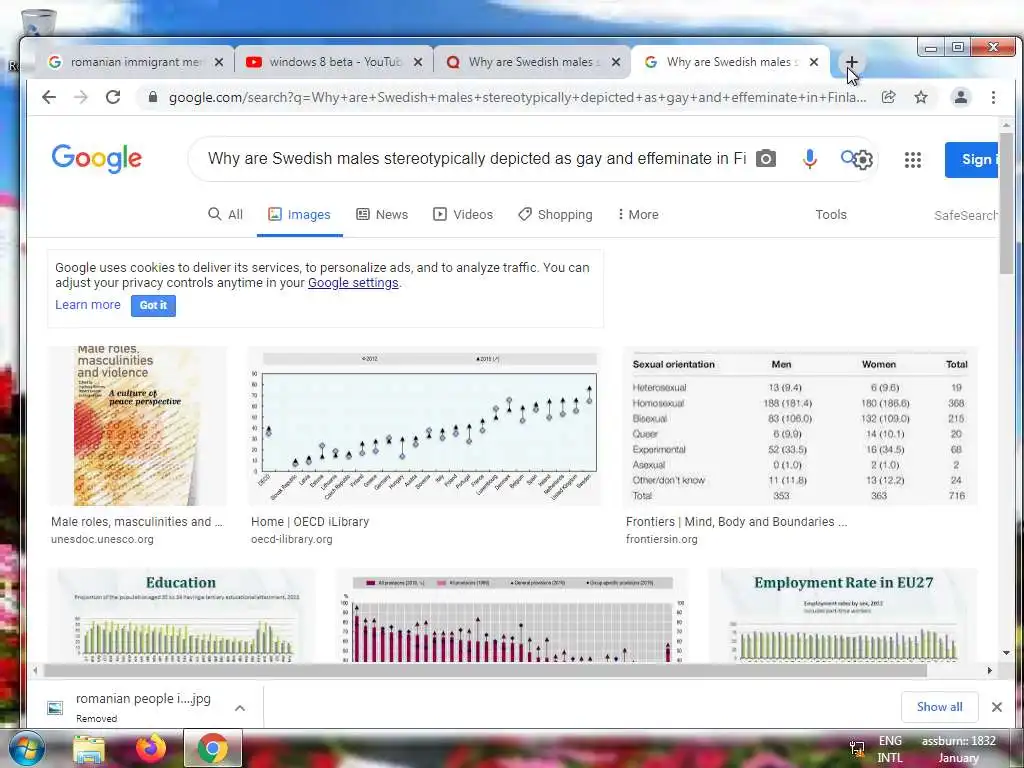Click the unesdoc.unesco.org source text
The height and width of the screenshot is (768, 1024).
103,539
